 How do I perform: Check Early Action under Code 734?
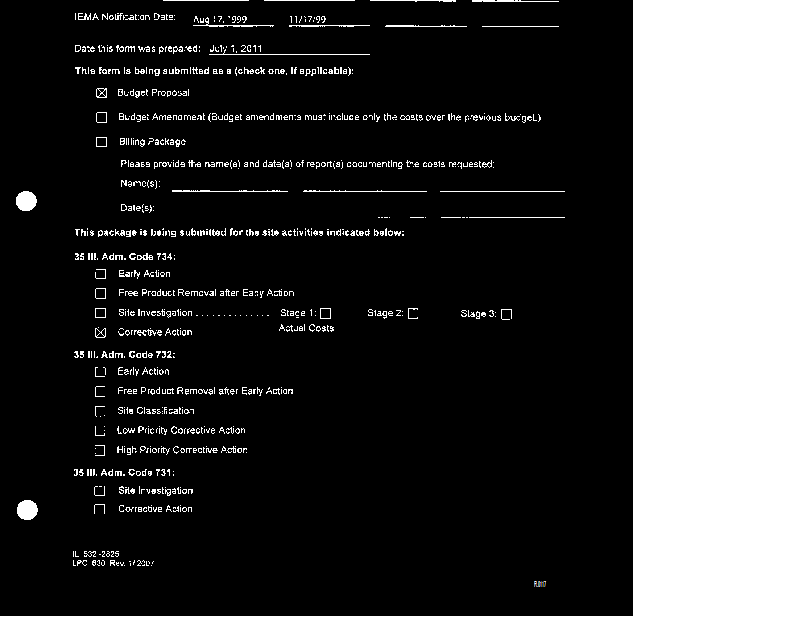[100, 274]
